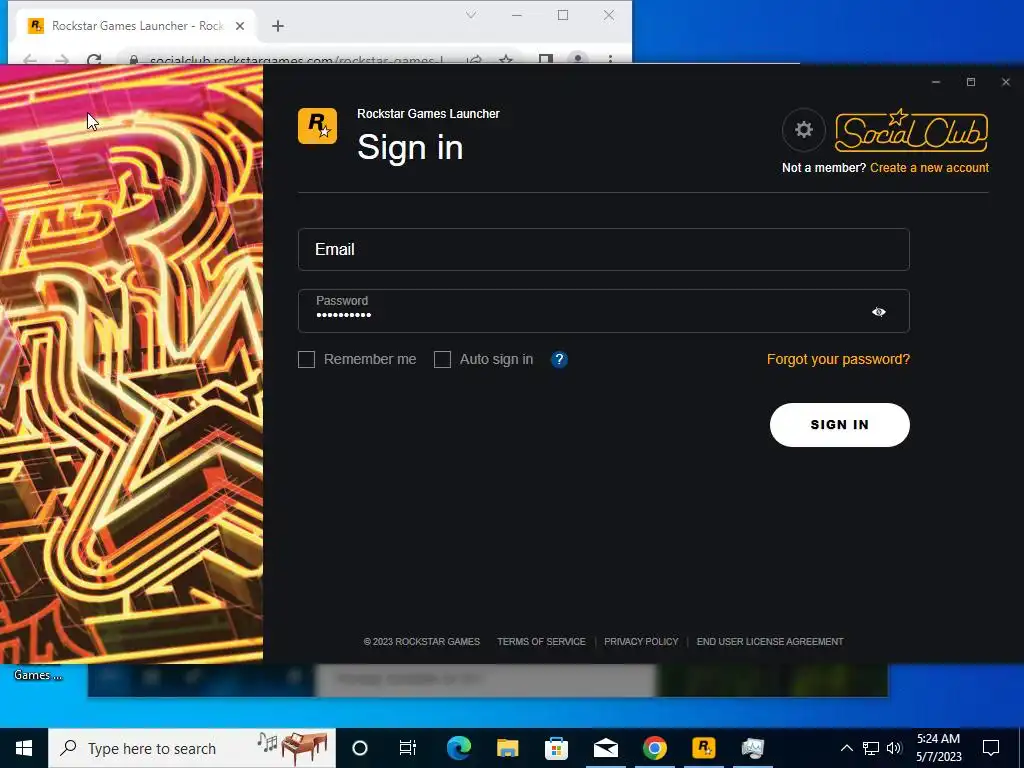Image resolution: width=1024 pixels, height=768 pixels.
Task: Open the launcher settings gear icon
Action: tap(803, 130)
